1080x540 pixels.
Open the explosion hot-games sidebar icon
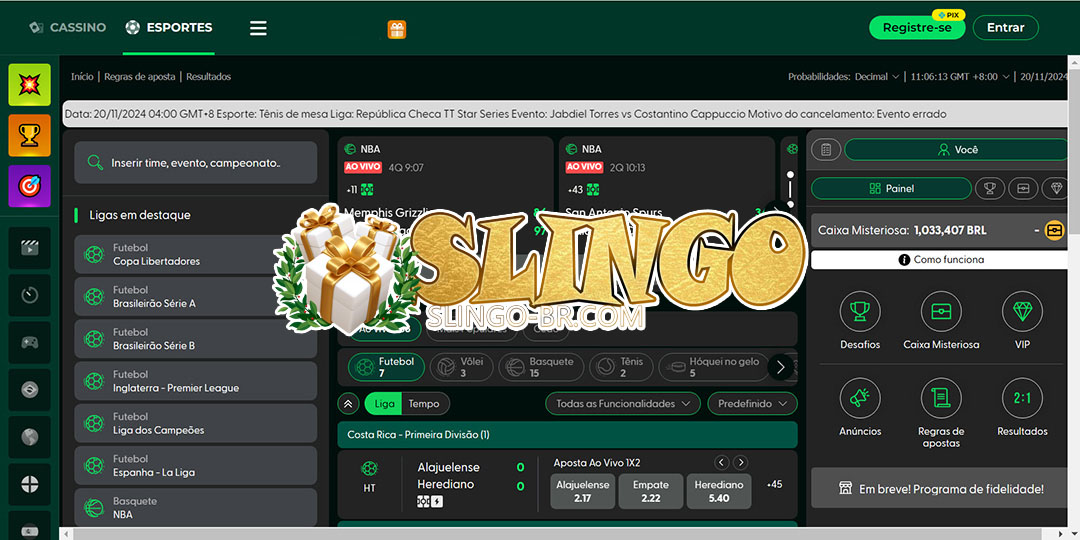30,85
